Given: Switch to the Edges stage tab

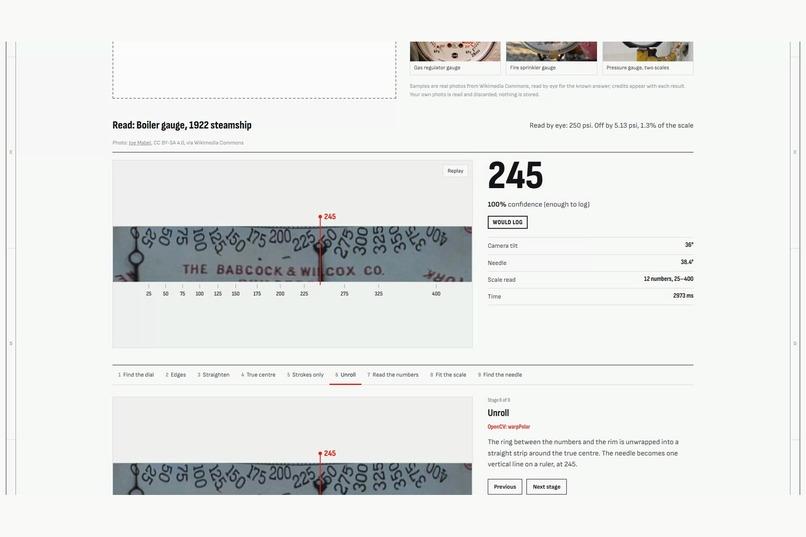Looking at the screenshot, I should [176, 375].
